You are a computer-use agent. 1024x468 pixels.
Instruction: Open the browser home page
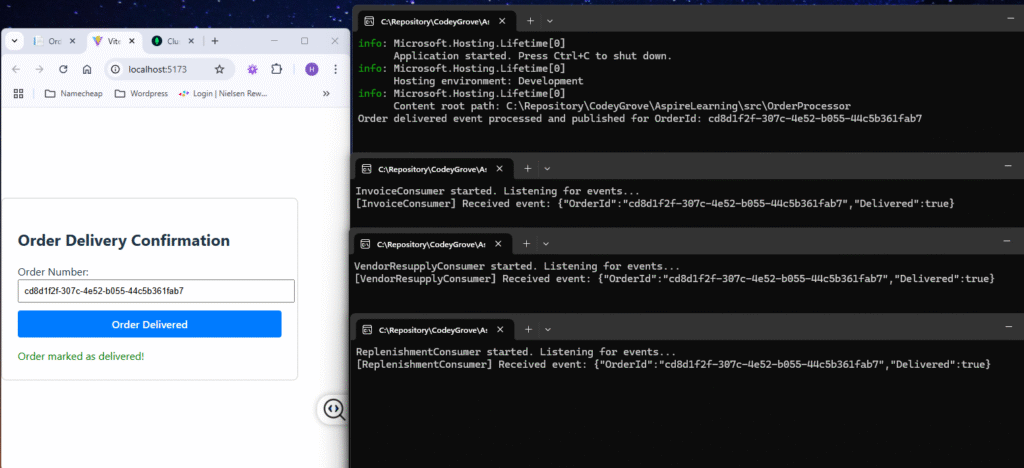tap(87, 69)
